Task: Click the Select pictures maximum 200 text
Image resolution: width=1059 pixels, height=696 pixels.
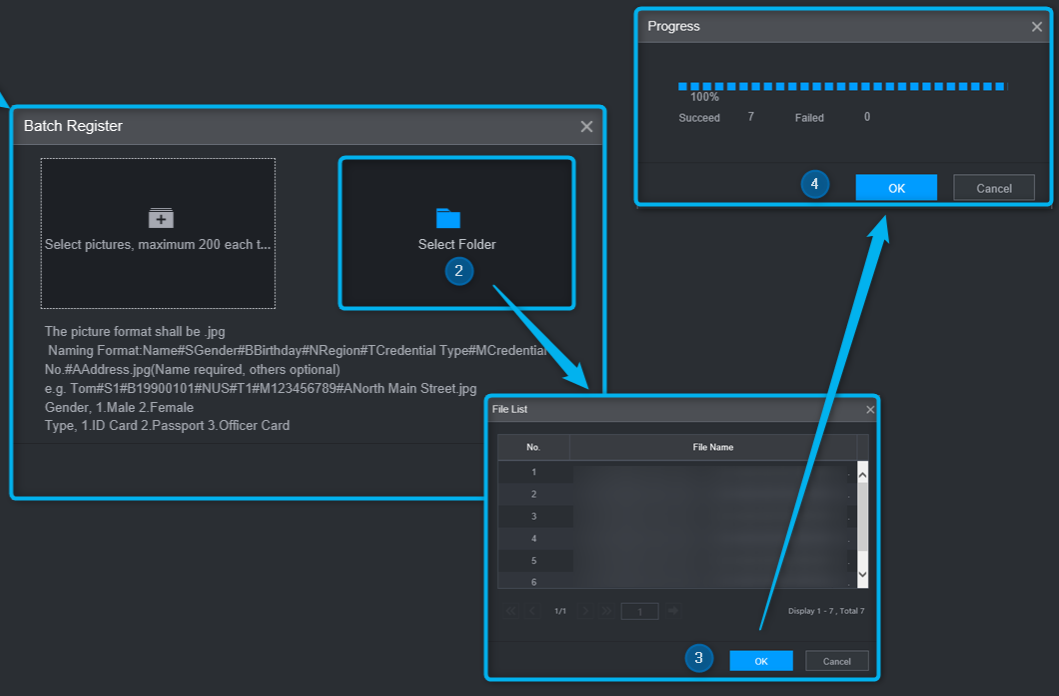Action: click(x=157, y=244)
